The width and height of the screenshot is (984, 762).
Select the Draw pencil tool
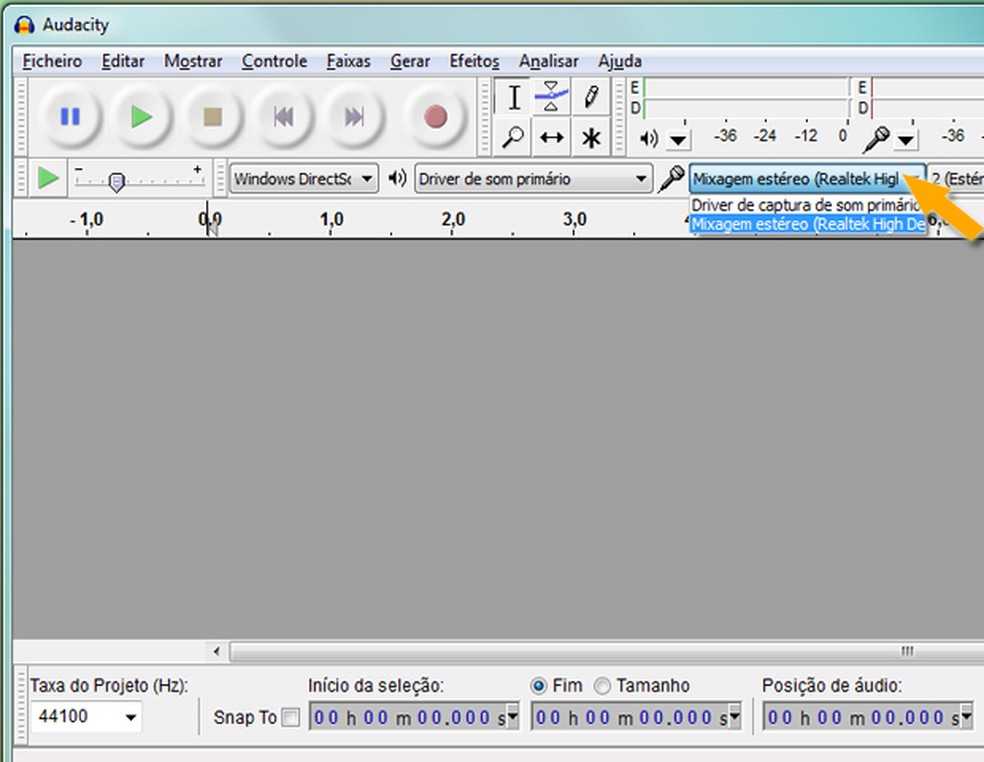(x=591, y=97)
